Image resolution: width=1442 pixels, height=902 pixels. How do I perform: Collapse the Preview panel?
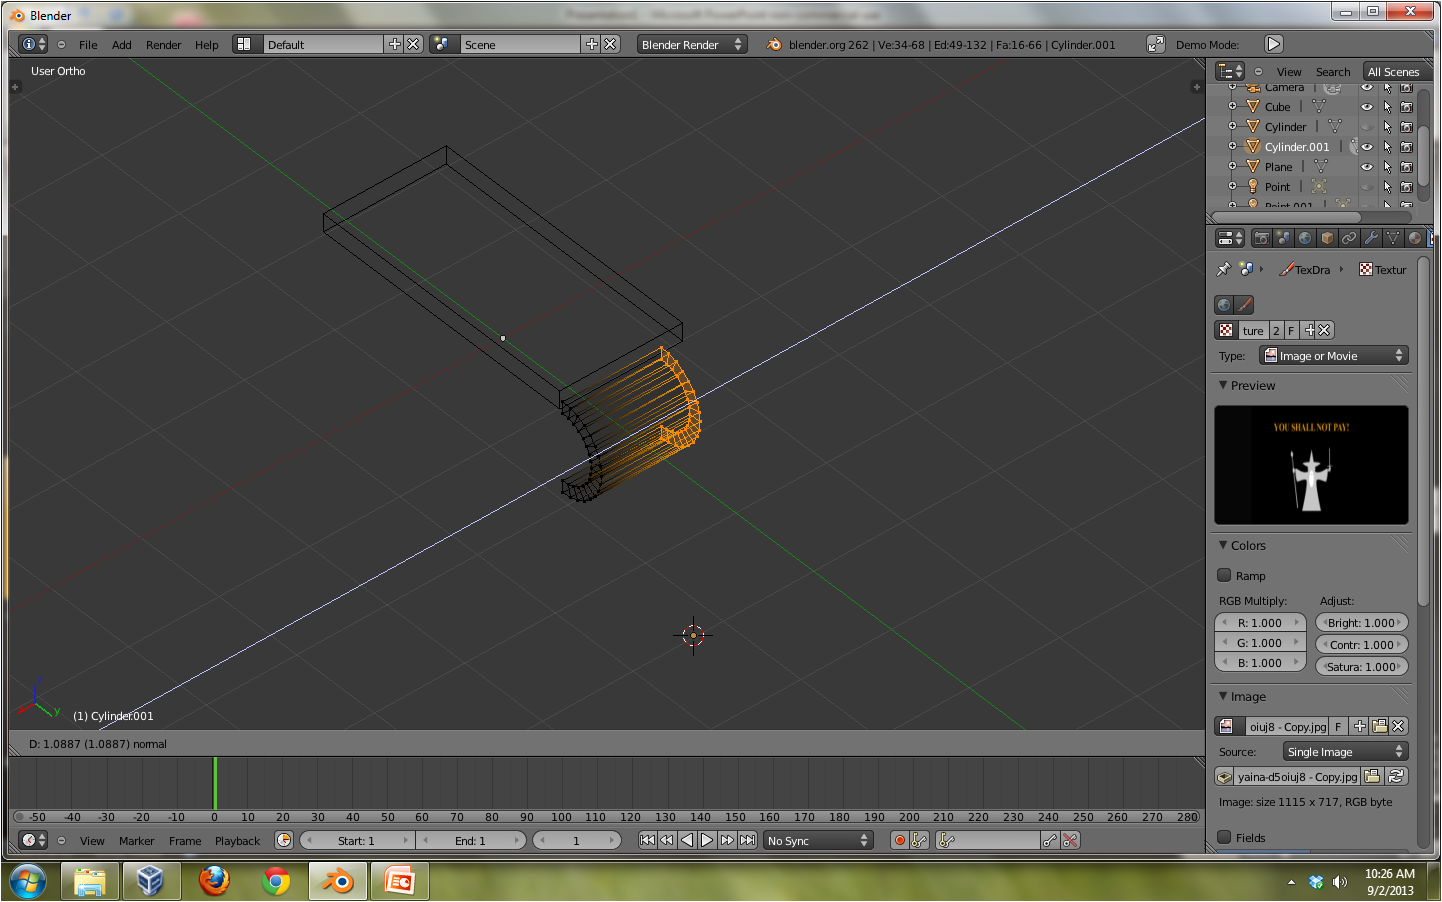(x=1223, y=384)
